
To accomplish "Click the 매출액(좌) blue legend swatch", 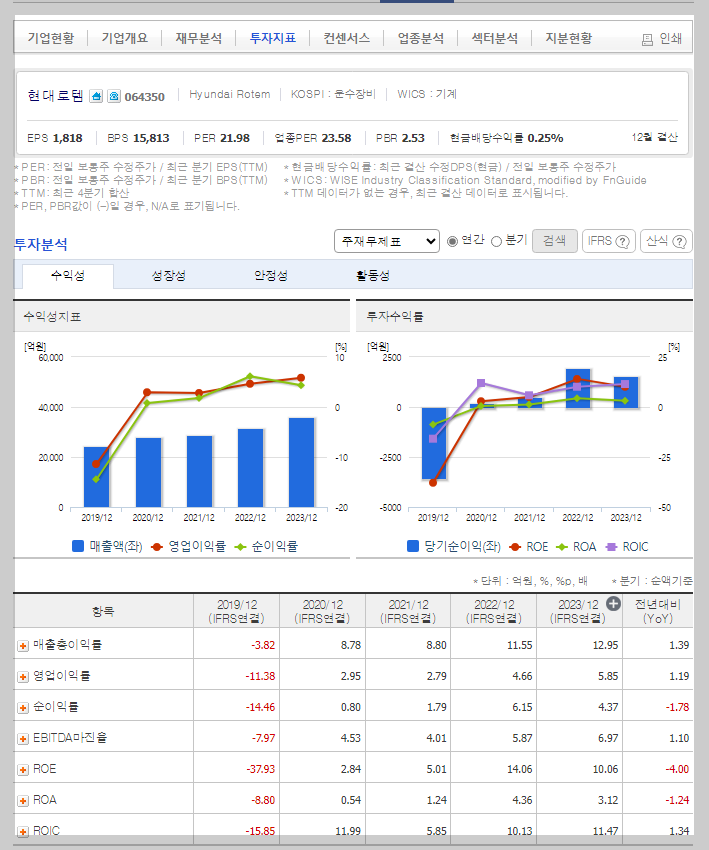I will tap(78, 546).
